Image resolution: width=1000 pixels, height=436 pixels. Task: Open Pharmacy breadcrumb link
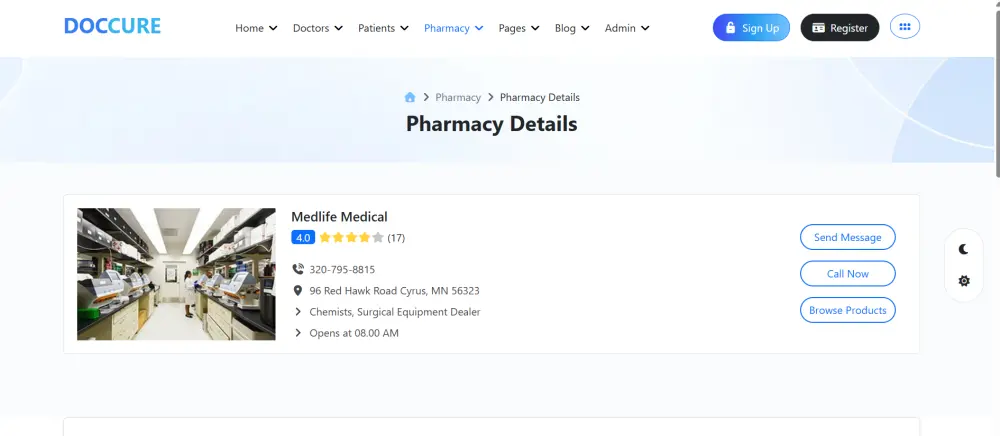pyautogui.click(x=458, y=98)
